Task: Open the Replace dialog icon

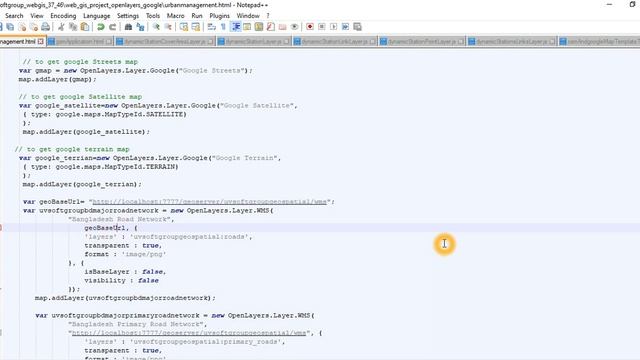Action: point(140,27)
